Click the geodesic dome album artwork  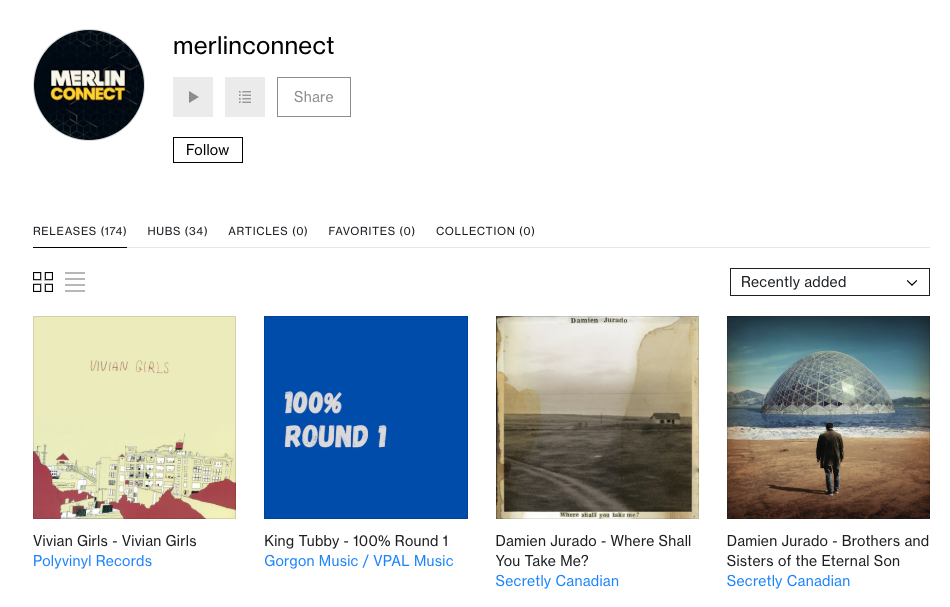tap(828, 417)
